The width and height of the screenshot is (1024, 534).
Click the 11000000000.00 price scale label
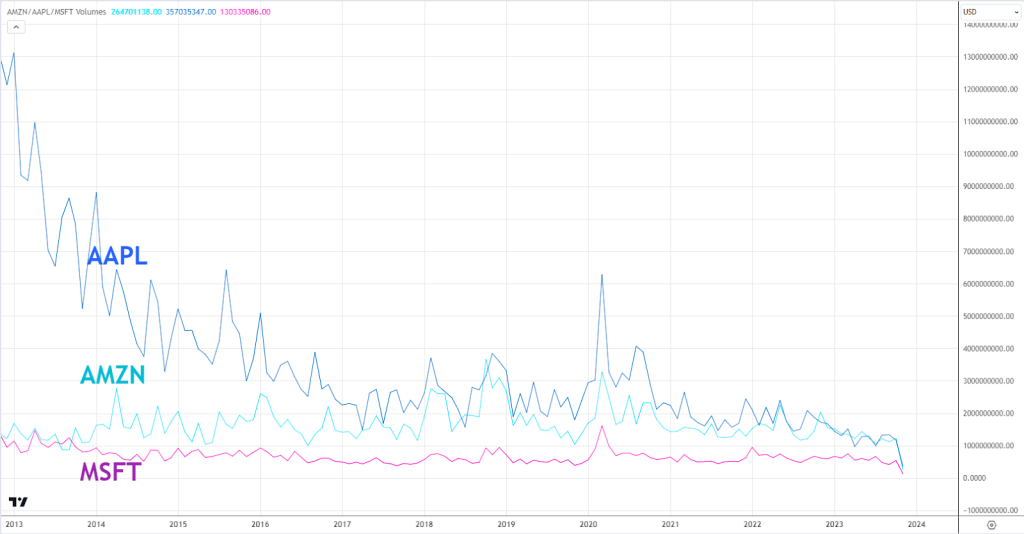click(x=991, y=121)
